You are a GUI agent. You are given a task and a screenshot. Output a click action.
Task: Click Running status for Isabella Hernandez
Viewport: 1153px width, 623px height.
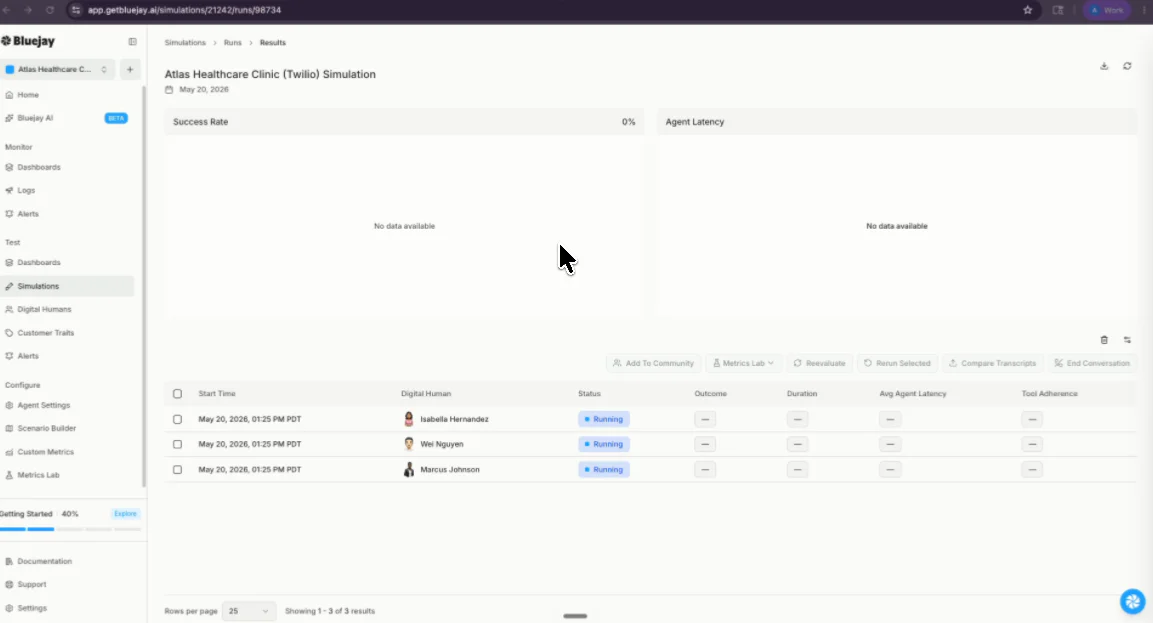(604, 419)
